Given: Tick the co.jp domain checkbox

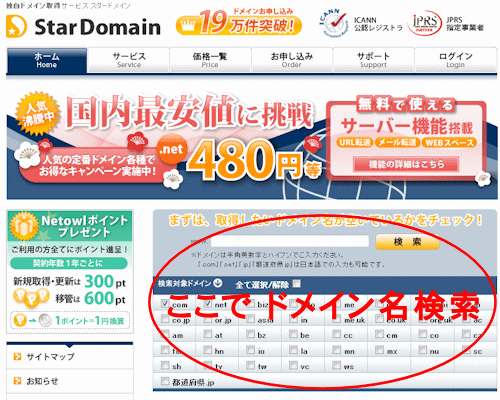Looking at the screenshot, I should 165,319.
